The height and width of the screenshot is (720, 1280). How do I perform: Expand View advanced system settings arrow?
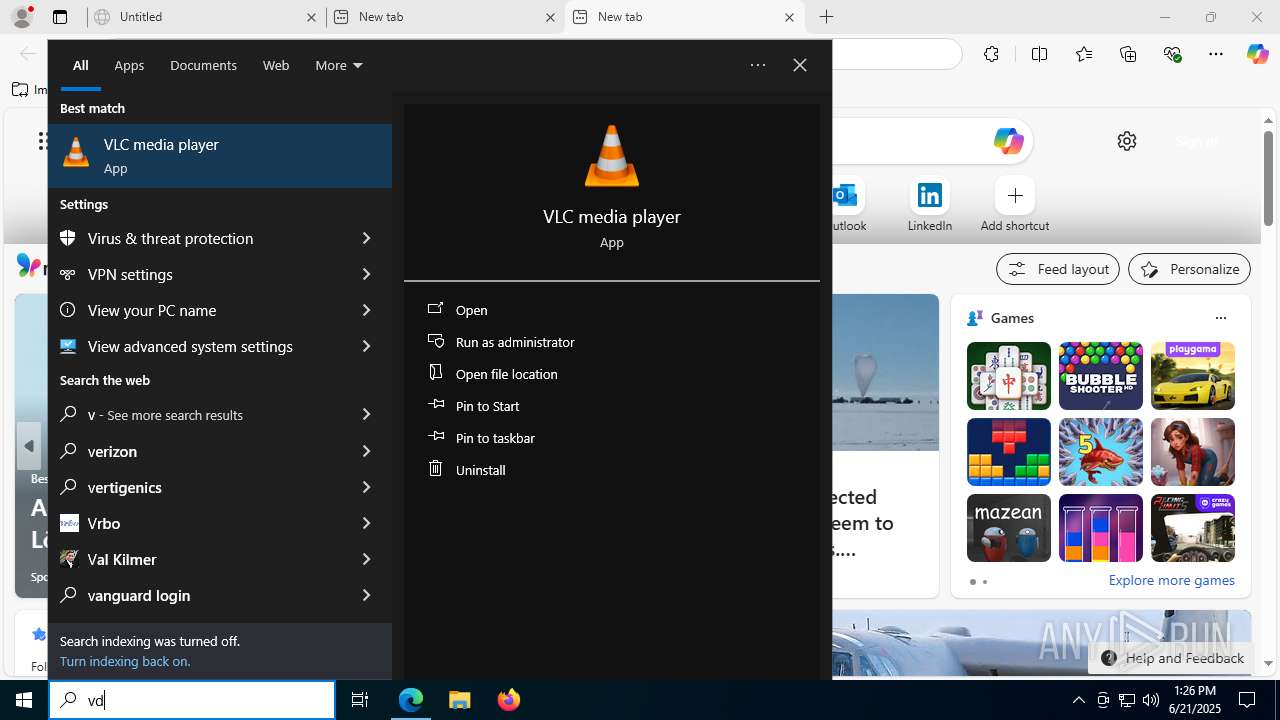pos(366,346)
